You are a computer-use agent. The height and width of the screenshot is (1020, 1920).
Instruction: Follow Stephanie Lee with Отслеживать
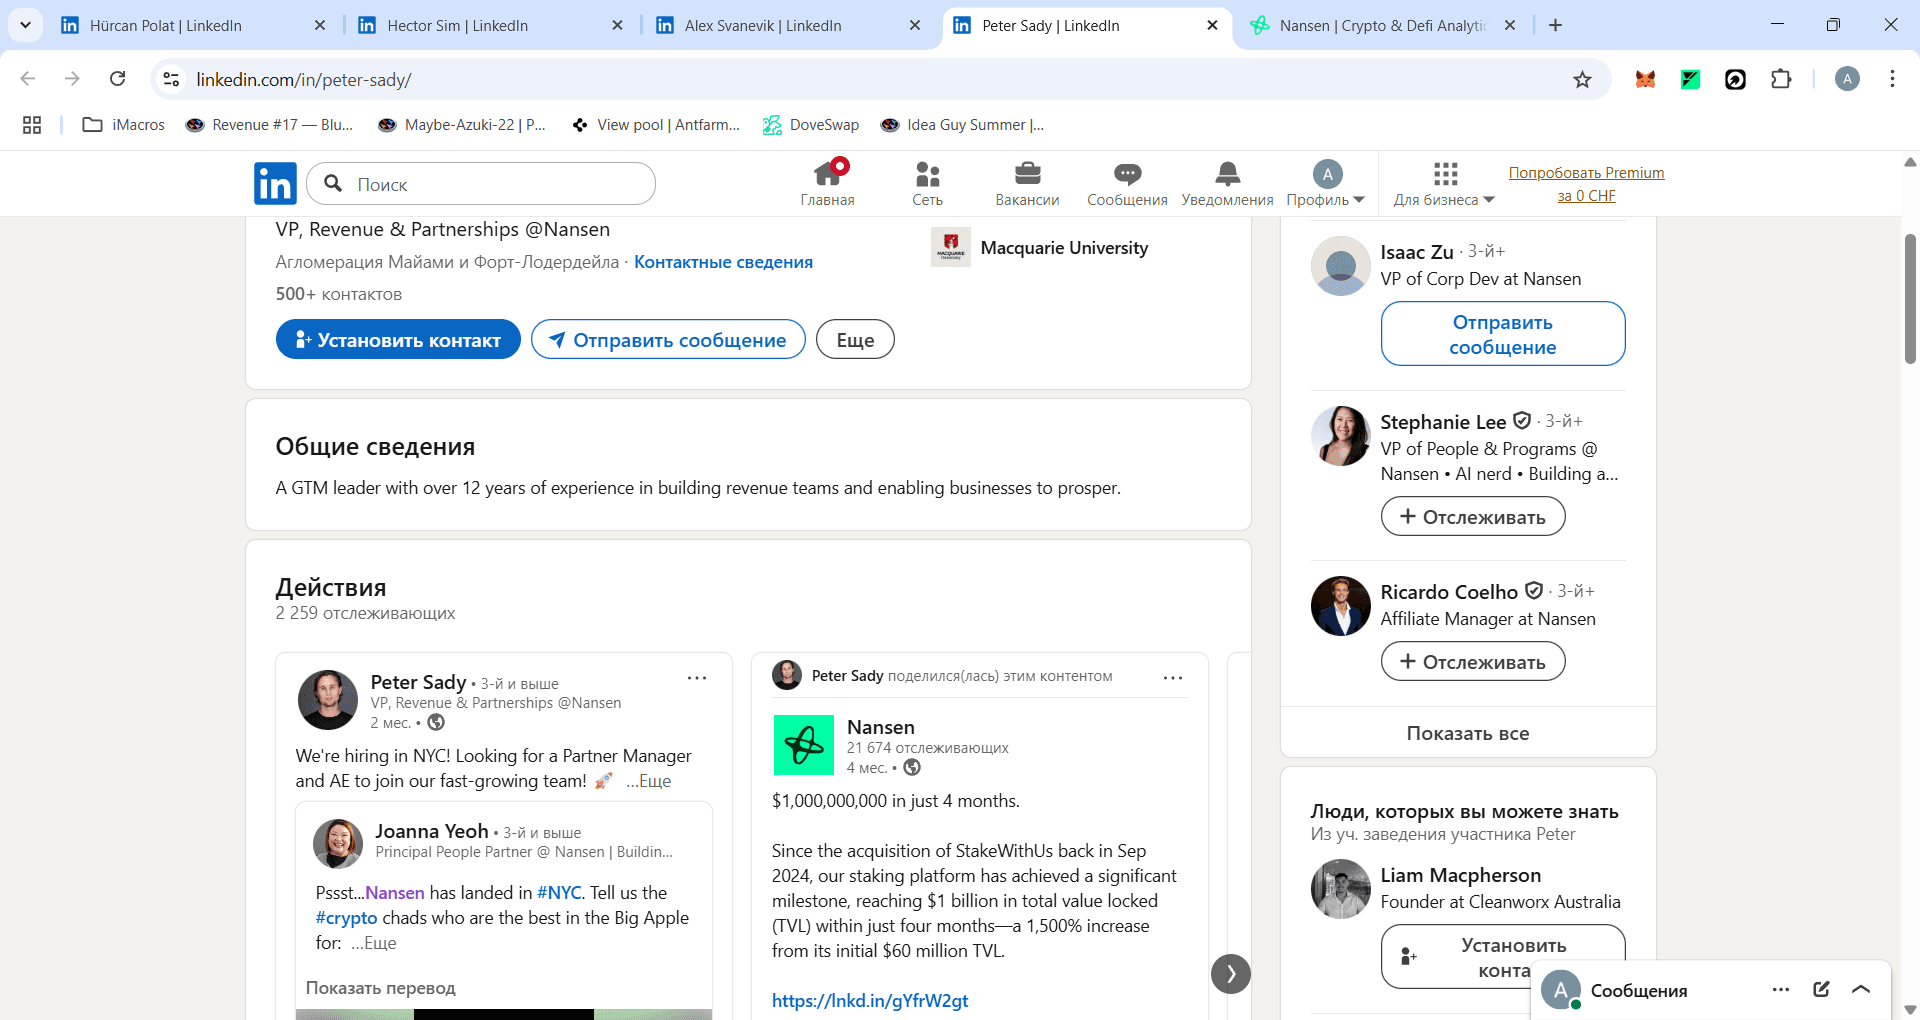tap(1473, 517)
